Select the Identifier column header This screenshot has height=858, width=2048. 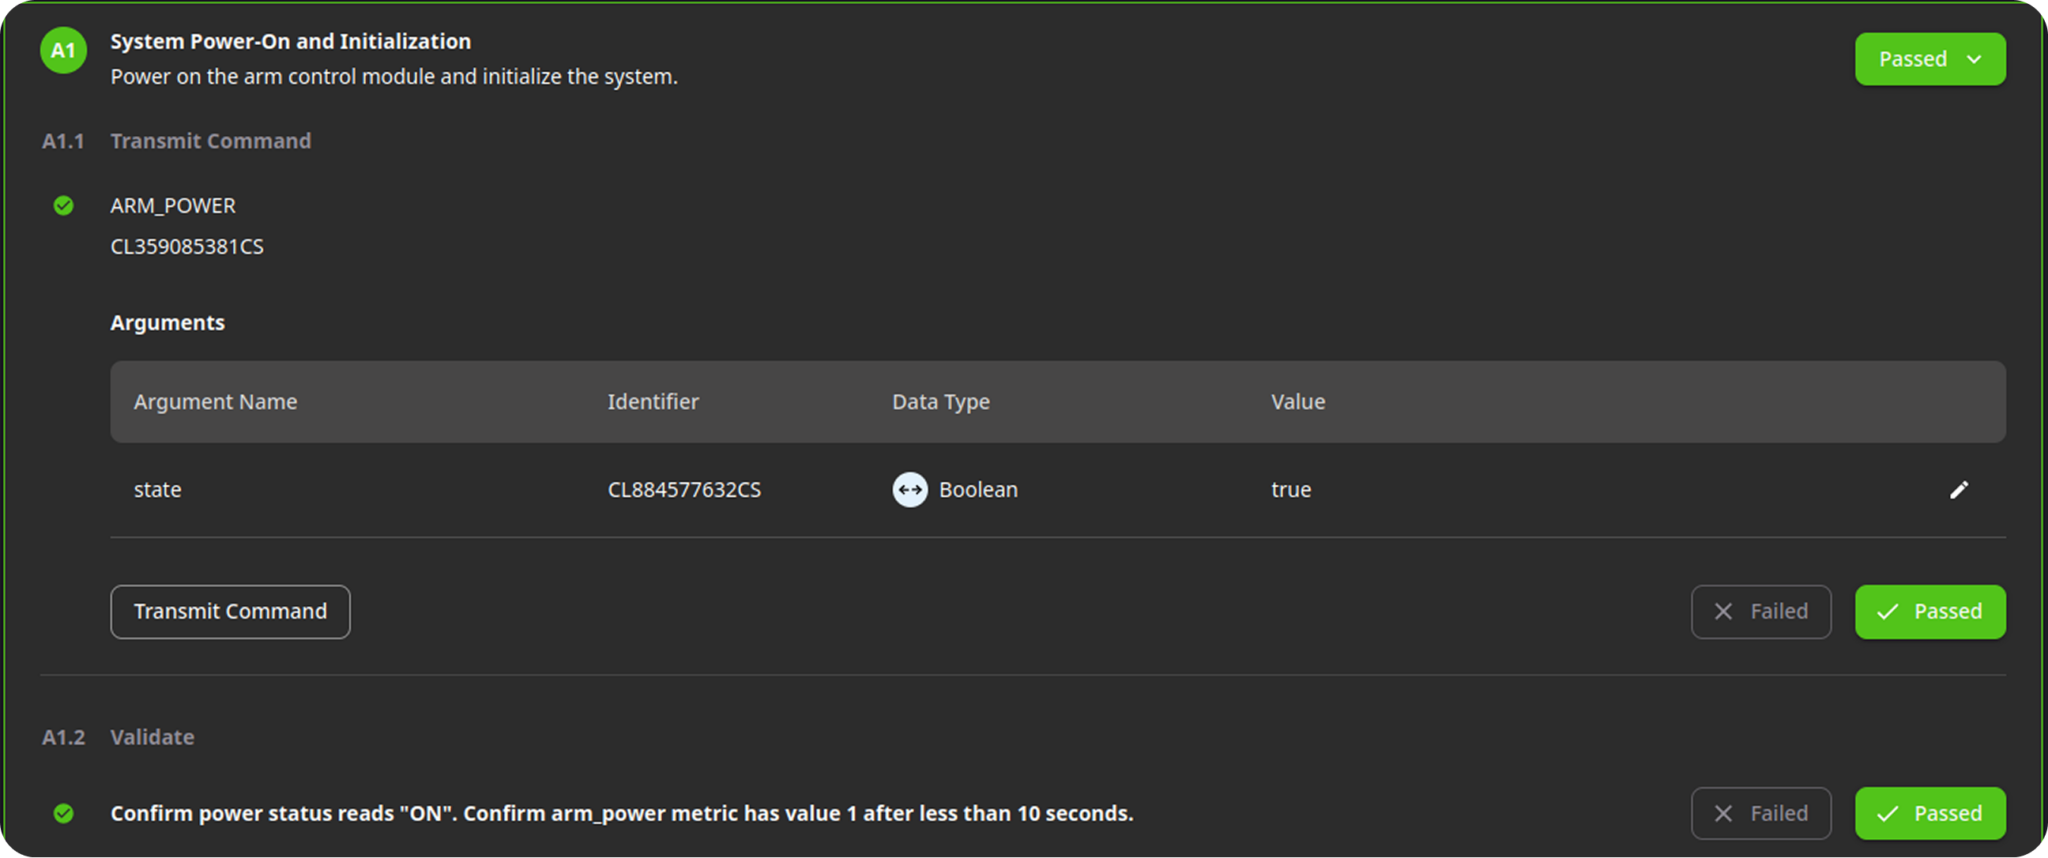tap(653, 402)
